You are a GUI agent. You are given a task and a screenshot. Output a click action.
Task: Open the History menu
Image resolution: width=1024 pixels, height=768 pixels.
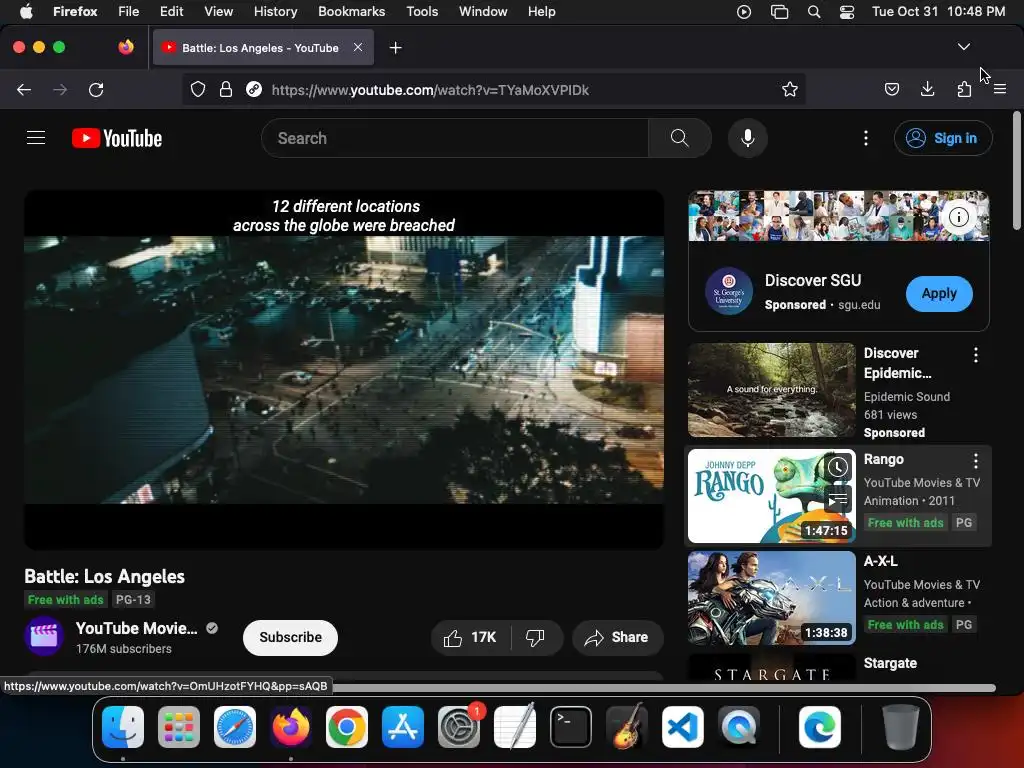click(x=275, y=12)
